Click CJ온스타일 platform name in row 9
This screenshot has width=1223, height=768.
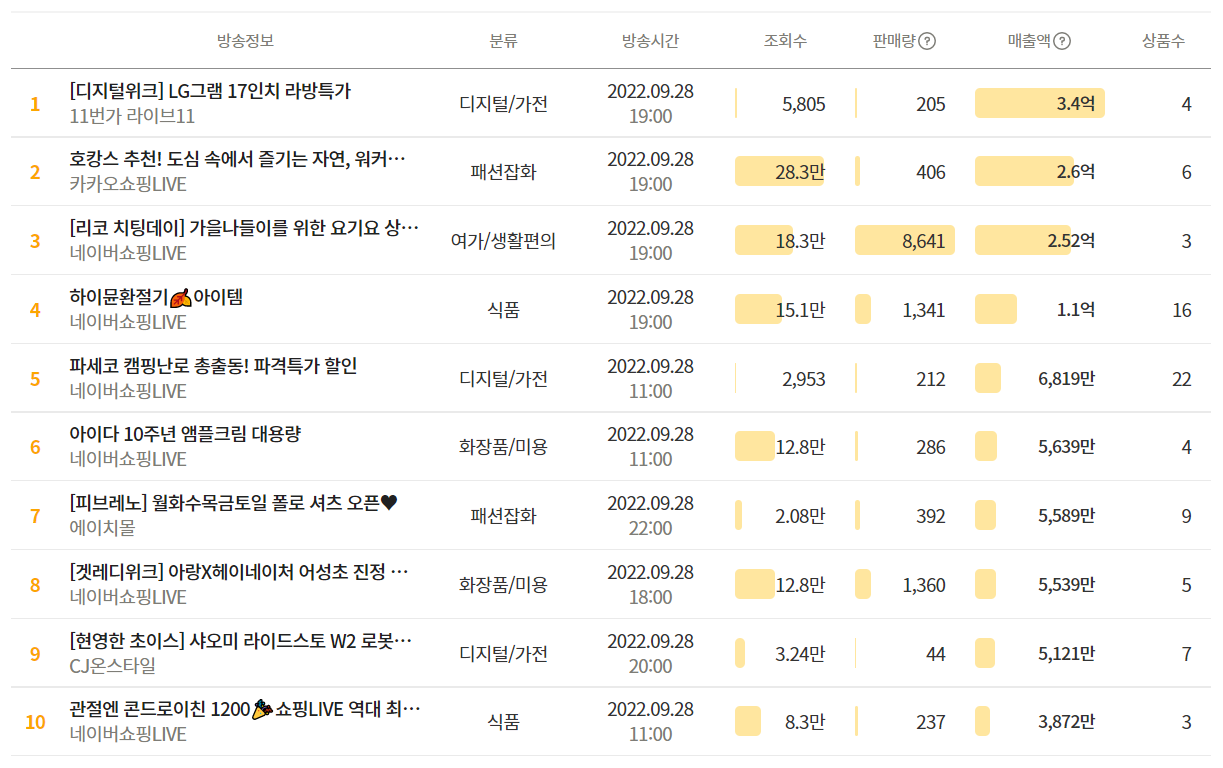coord(113,666)
